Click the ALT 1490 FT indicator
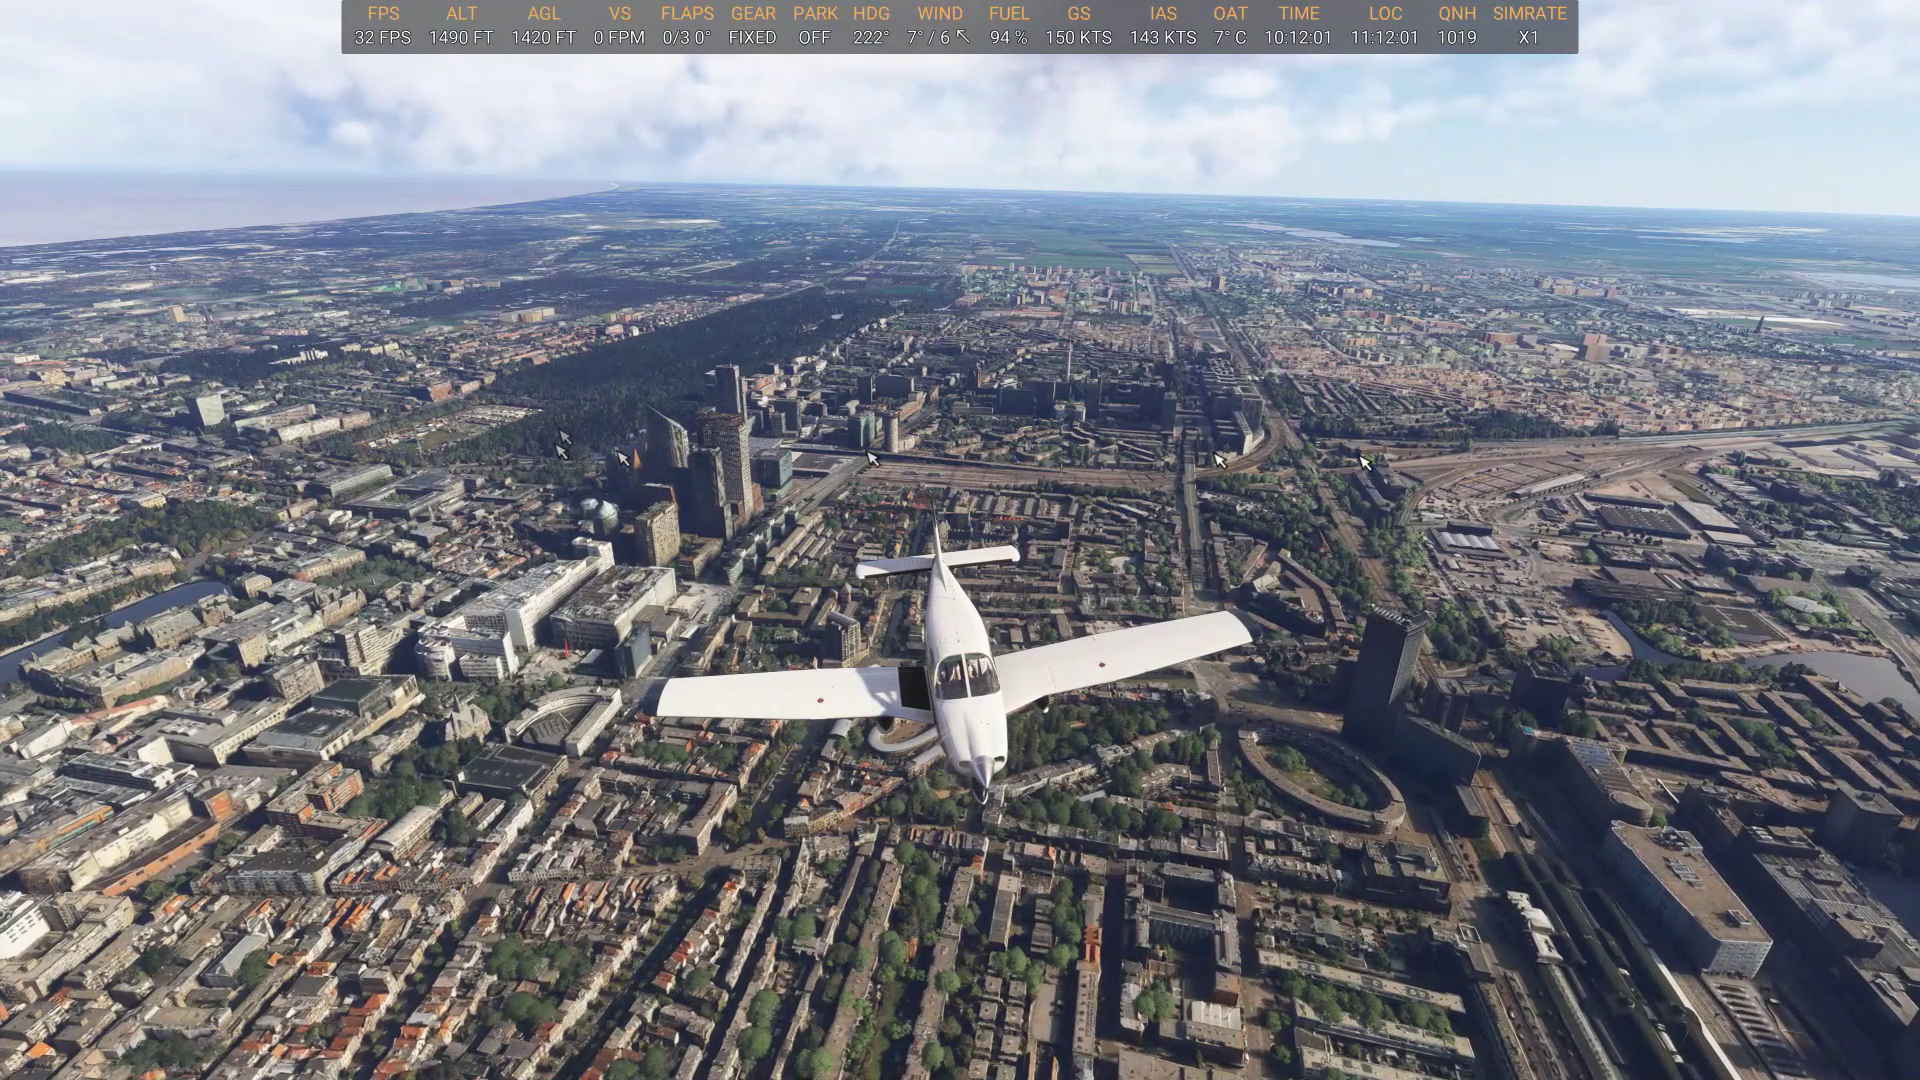The image size is (1920, 1080). pos(461,37)
